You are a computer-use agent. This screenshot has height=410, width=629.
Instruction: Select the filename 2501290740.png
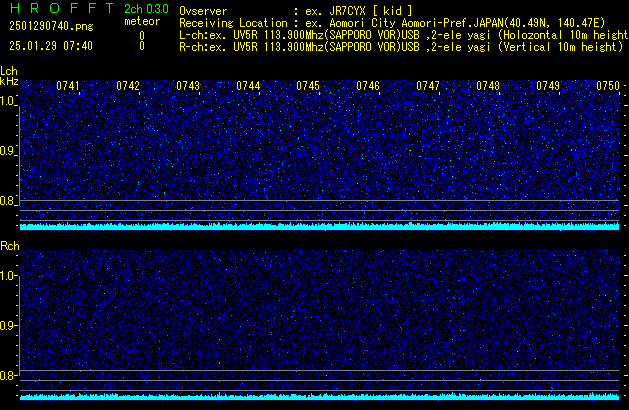click(51, 26)
